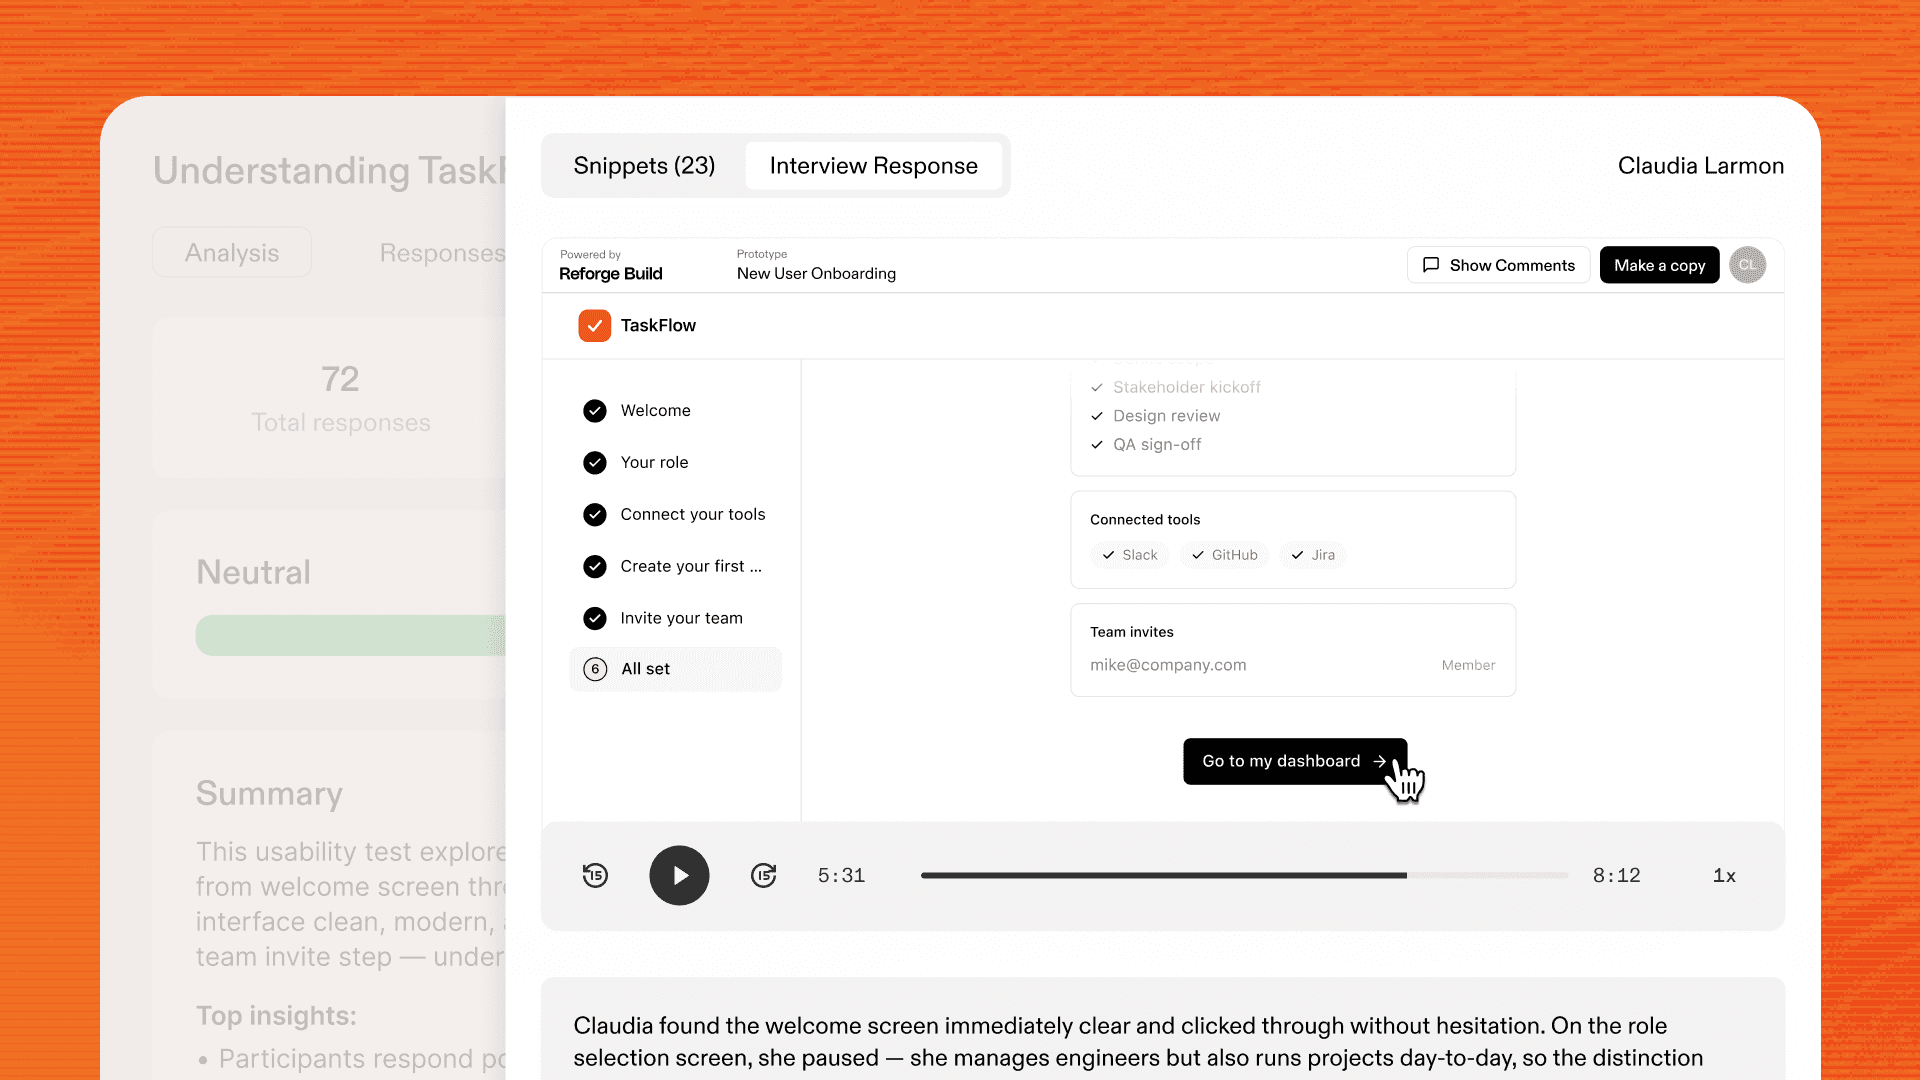1920x1080 pixels.
Task: Click the TaskFlow orange logo icon
Action: click(x=595, y=326)
